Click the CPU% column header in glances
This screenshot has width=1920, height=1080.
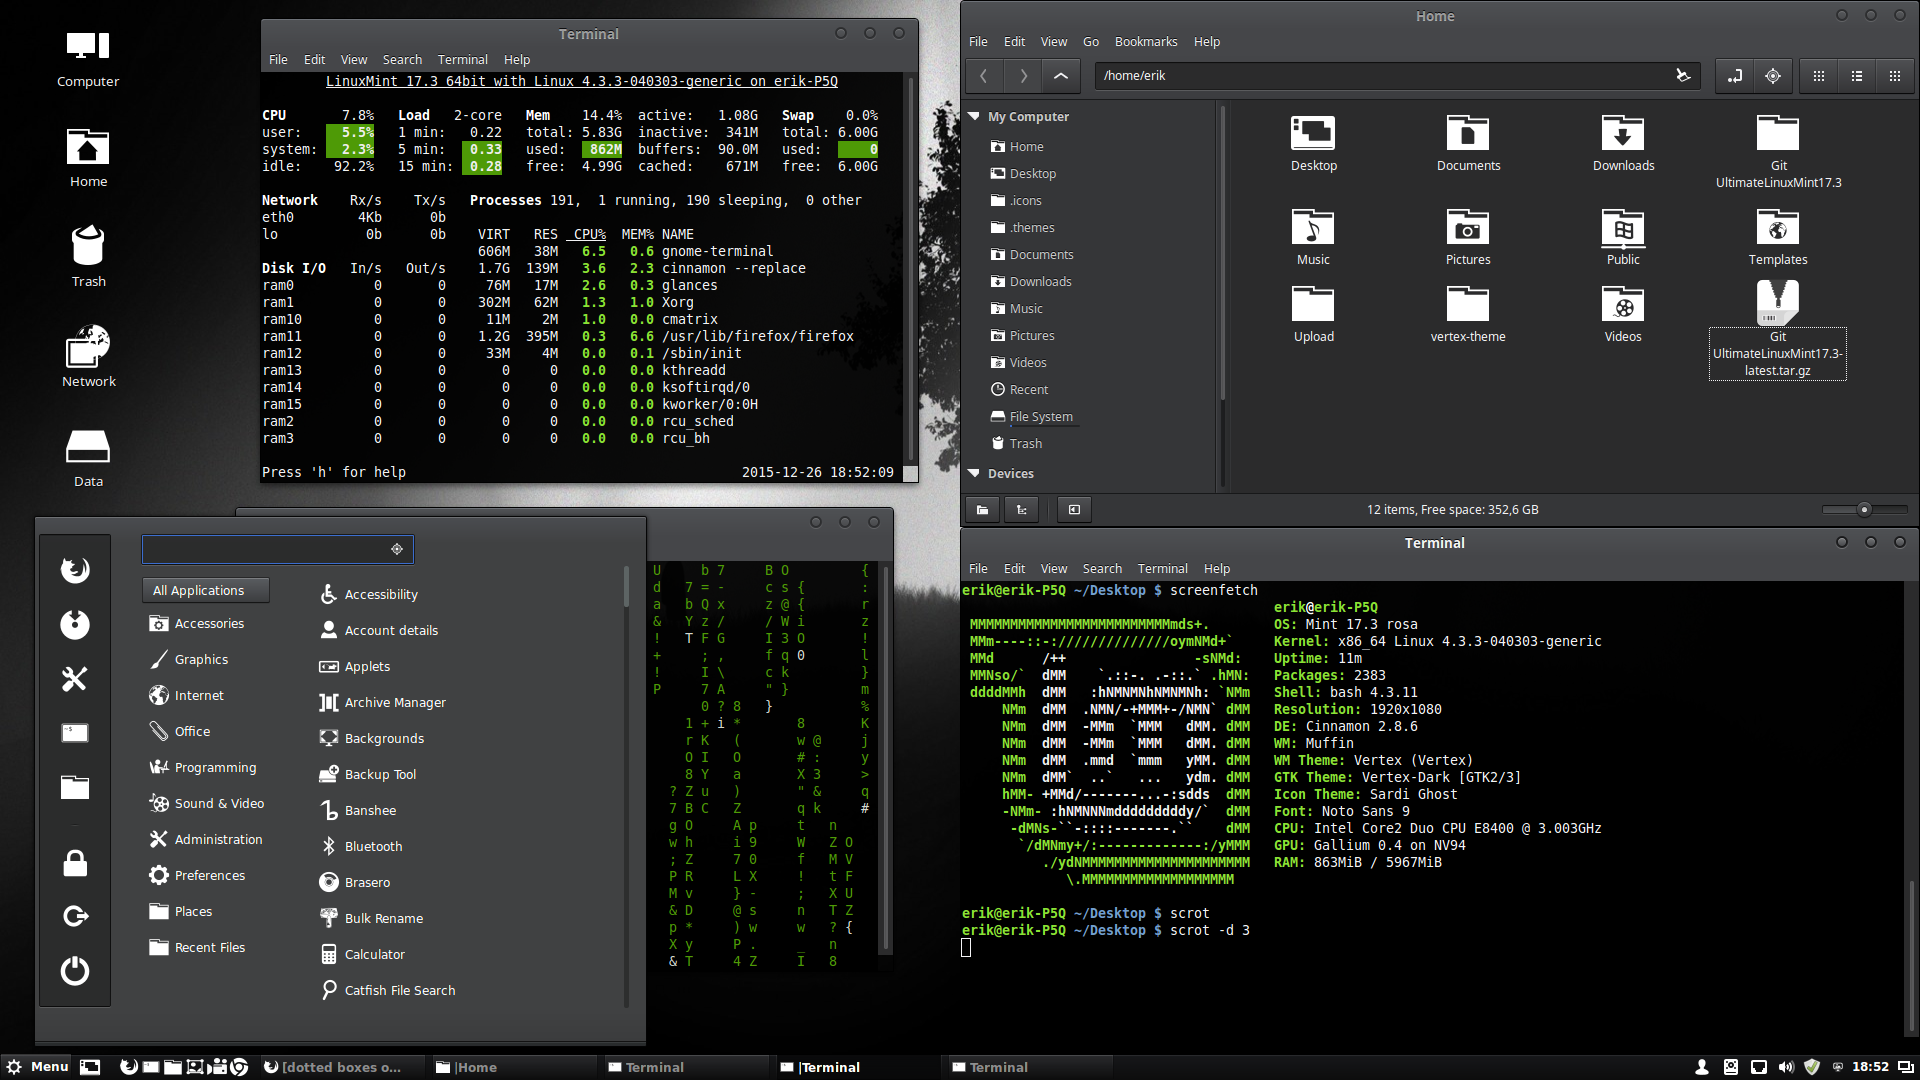pos(589,234)
